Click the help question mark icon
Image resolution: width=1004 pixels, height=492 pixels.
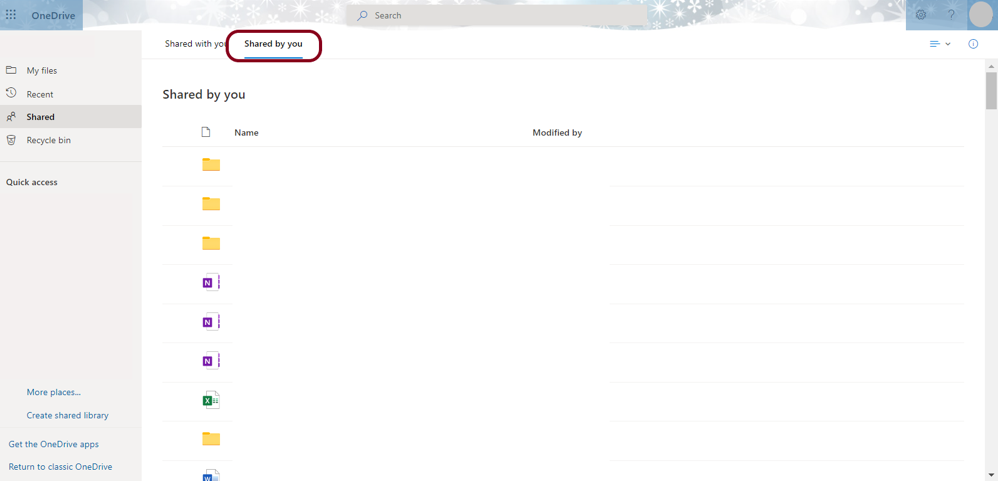click(x=956, y=15)
